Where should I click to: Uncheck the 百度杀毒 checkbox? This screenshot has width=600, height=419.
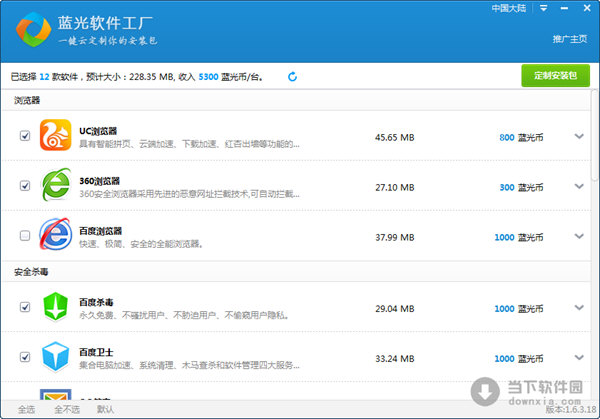pos(25,307)
